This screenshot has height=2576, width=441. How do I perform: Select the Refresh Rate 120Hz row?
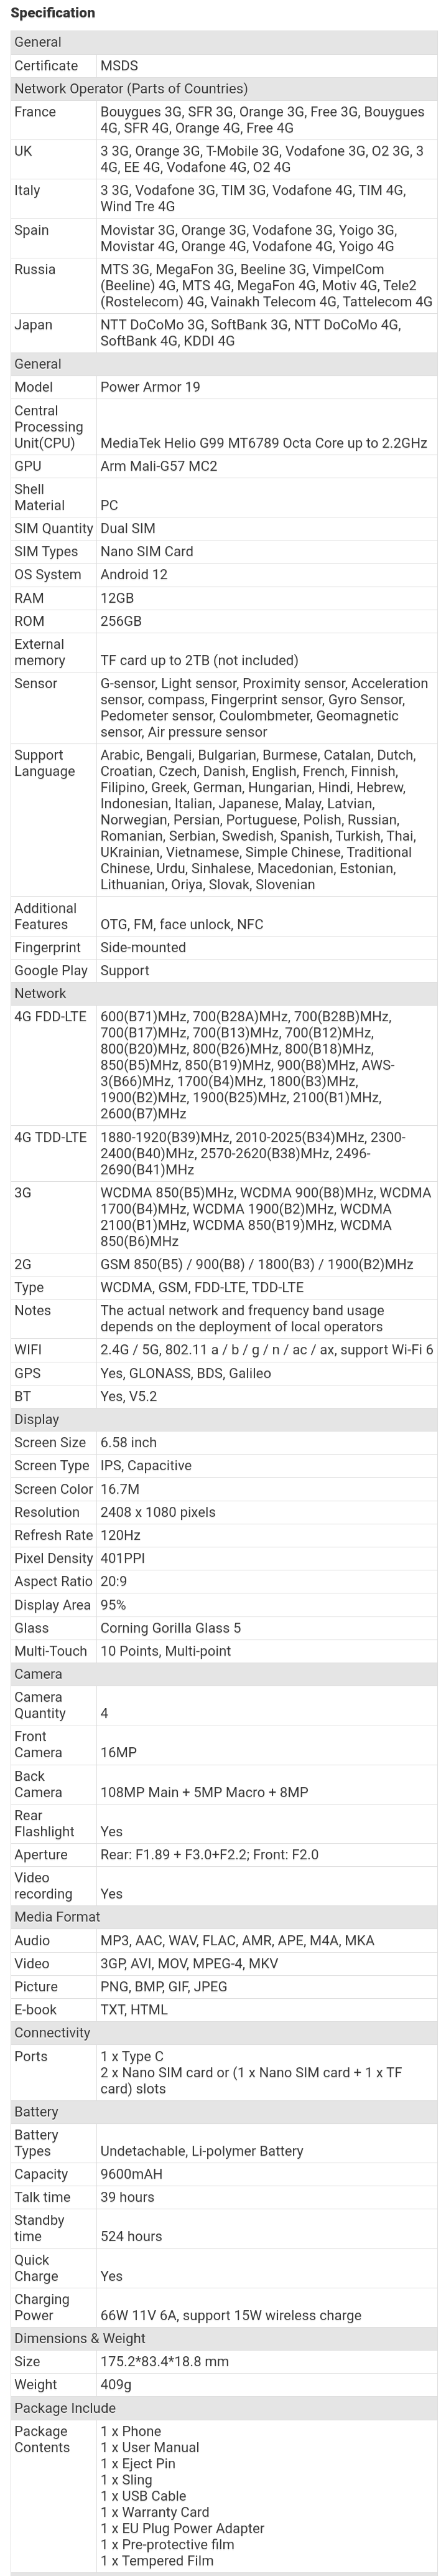[224, 1535]
